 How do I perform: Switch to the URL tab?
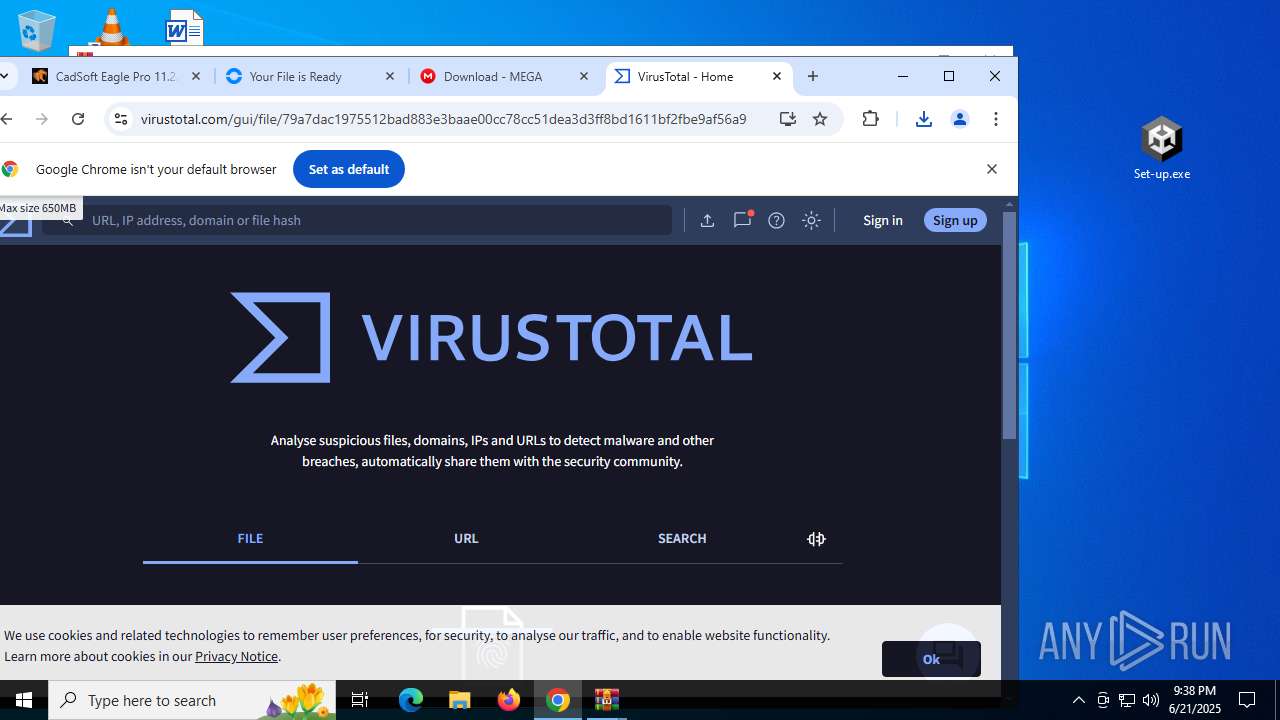point(466,538)
